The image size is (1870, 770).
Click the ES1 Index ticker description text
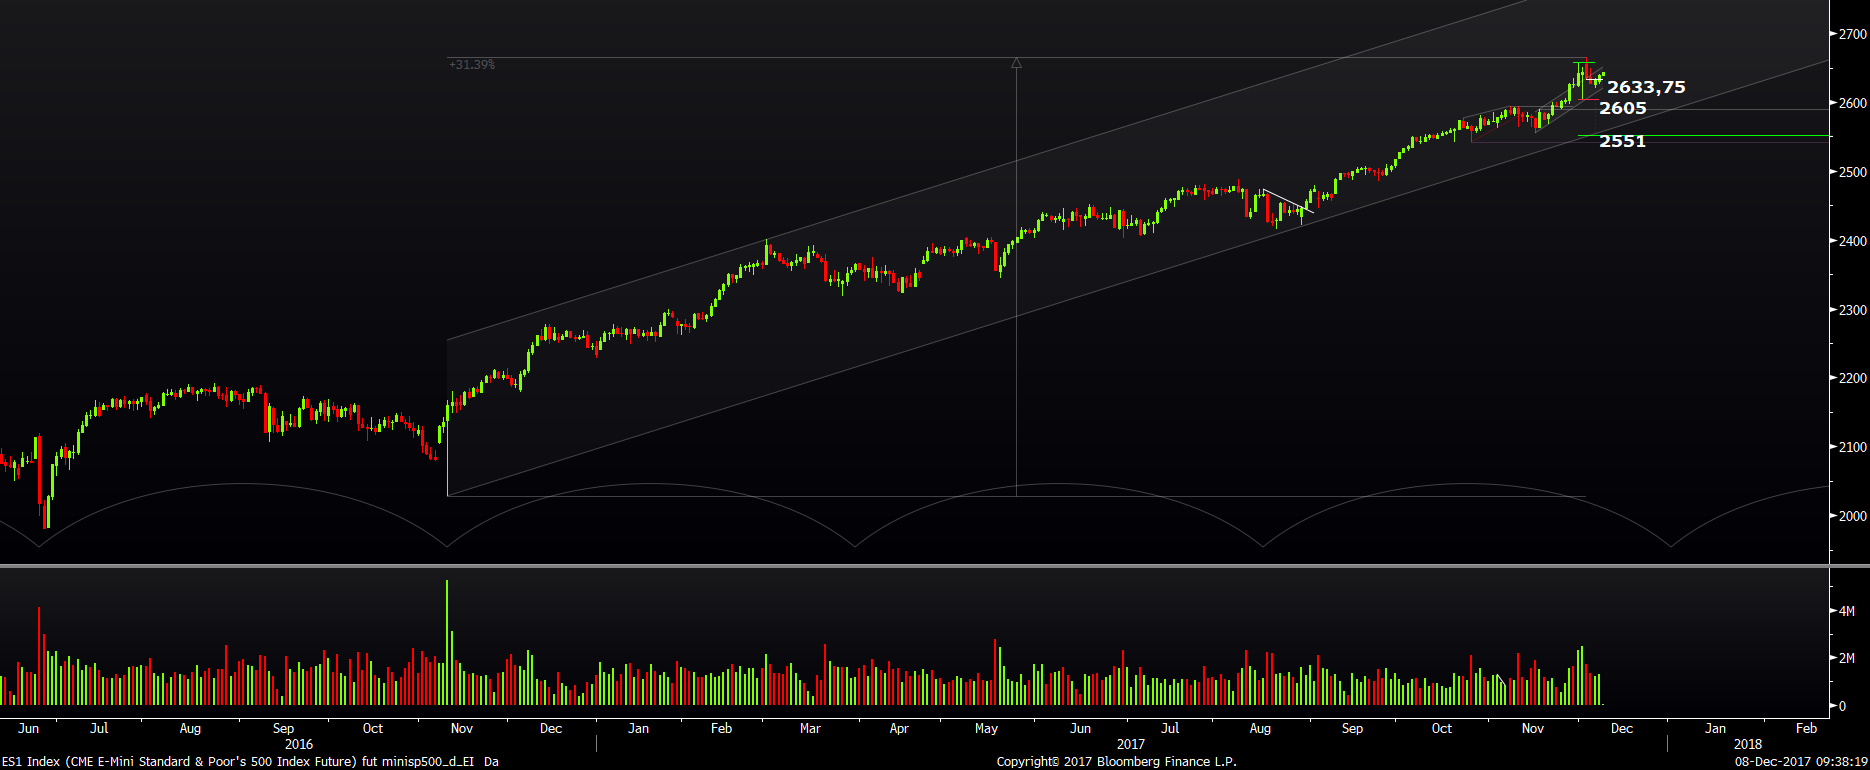pyautogui.click(x=250, y=762)
